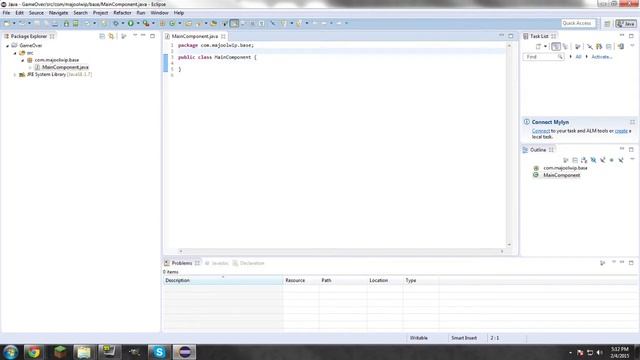Minimize the Package Explorer view

(143, 36)
